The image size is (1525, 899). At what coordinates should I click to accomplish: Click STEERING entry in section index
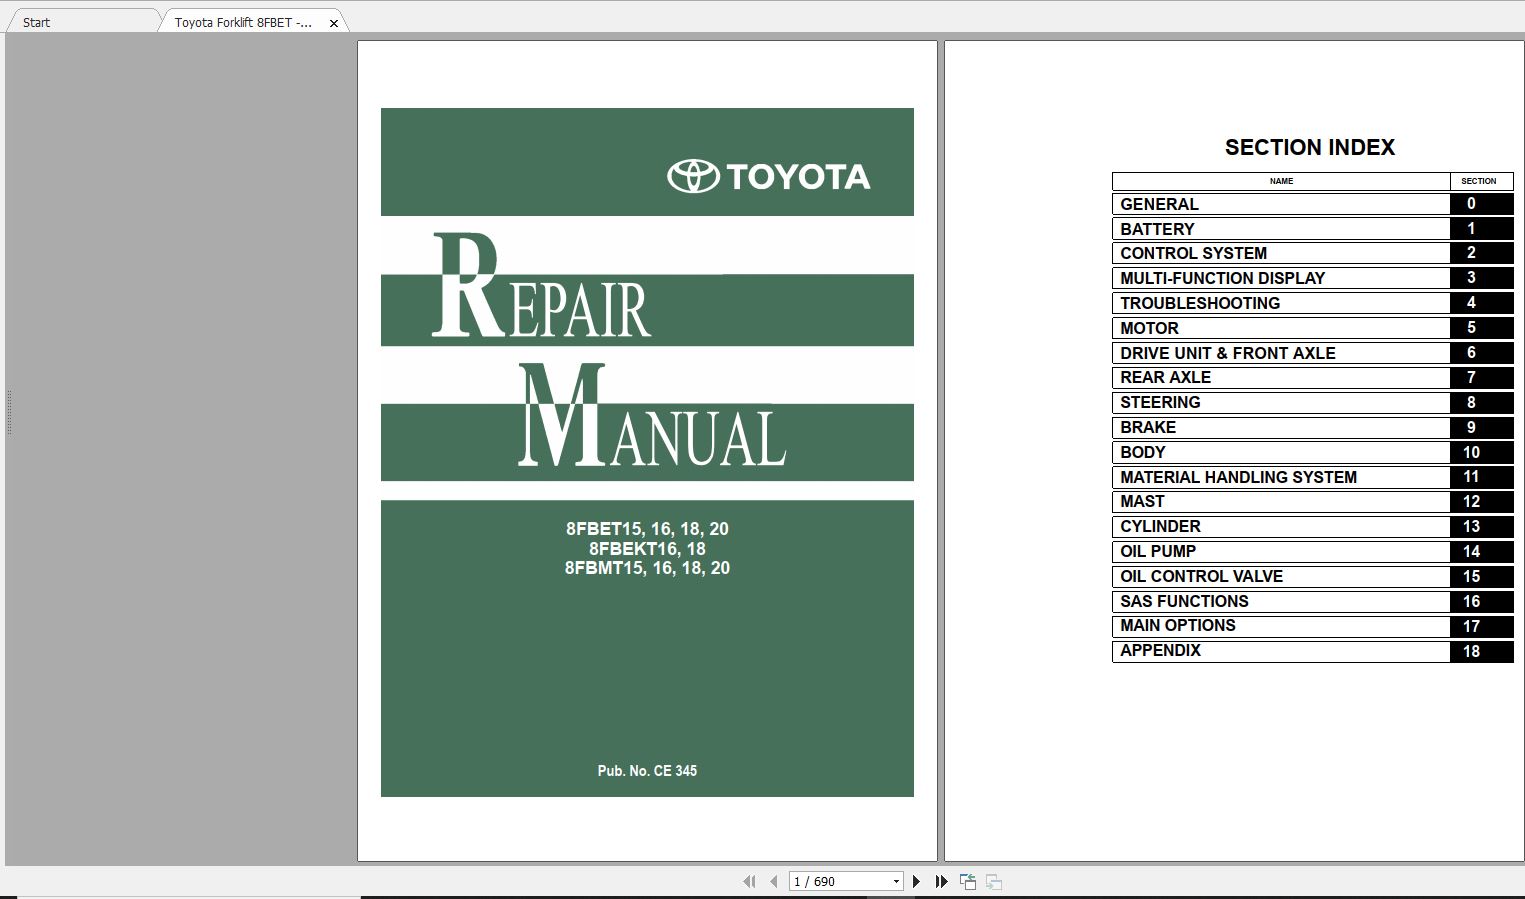pyautogui.click(x=1281, y=402)
